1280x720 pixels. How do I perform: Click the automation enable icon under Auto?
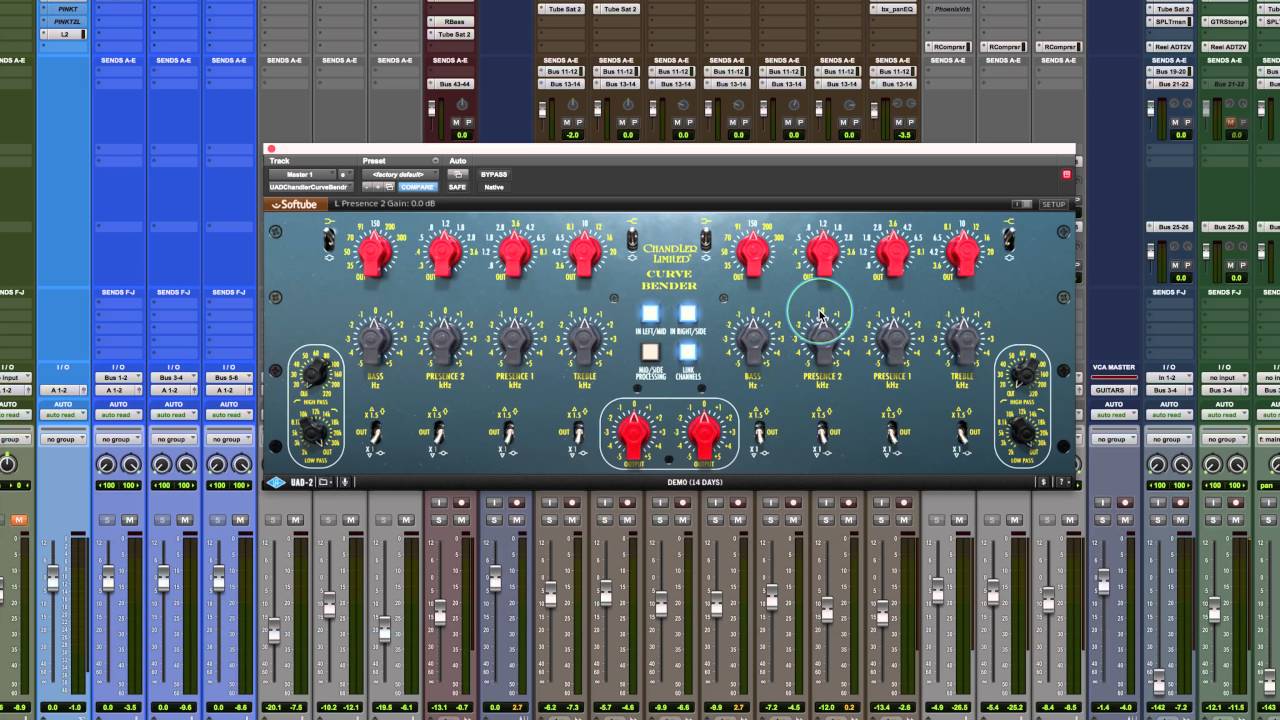[x=457, y=174]
